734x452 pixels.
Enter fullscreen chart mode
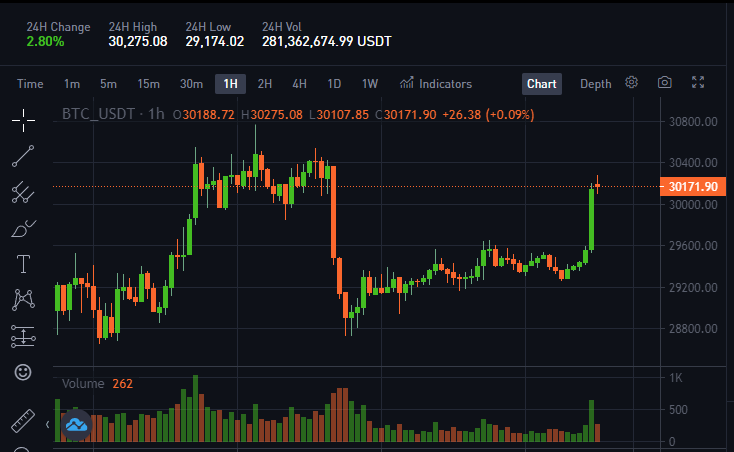[698, 82]
